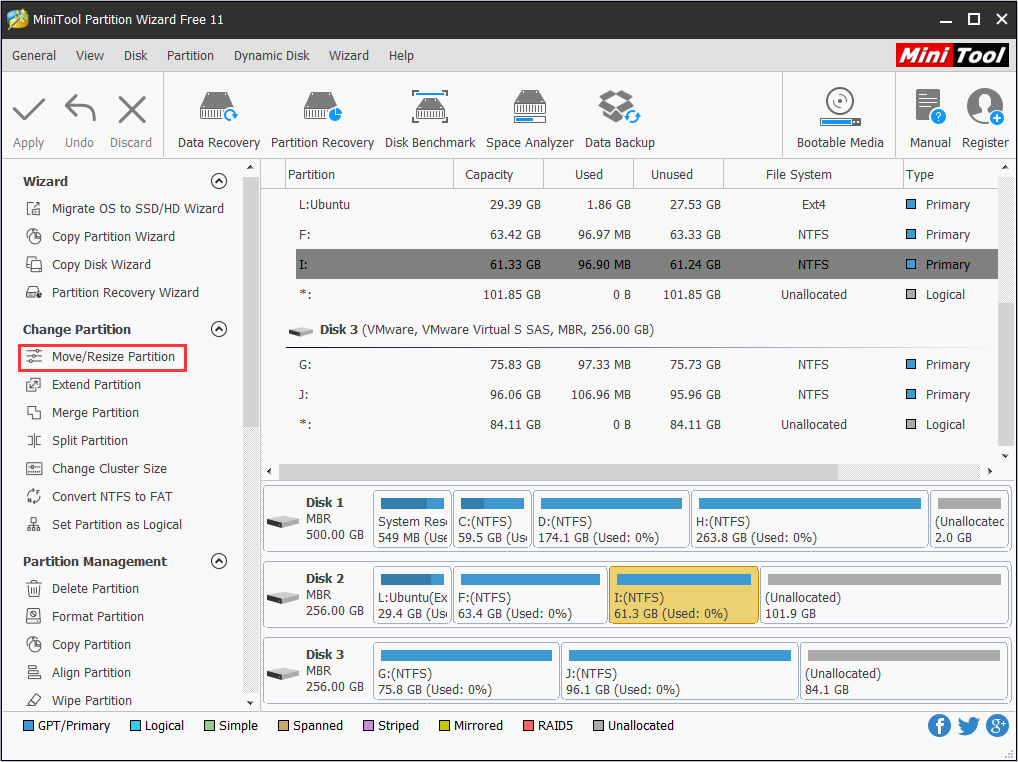Open the Google Plus share icon
This screenshot has width=1018, height=762.
tap(997, 726)
